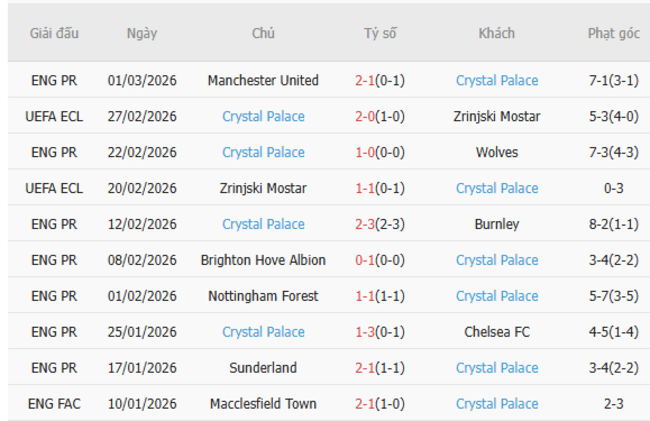This screenshot has height=421, width=650.
Task: Open Brighton Hove Albion team link
Action: coord(263,261)
